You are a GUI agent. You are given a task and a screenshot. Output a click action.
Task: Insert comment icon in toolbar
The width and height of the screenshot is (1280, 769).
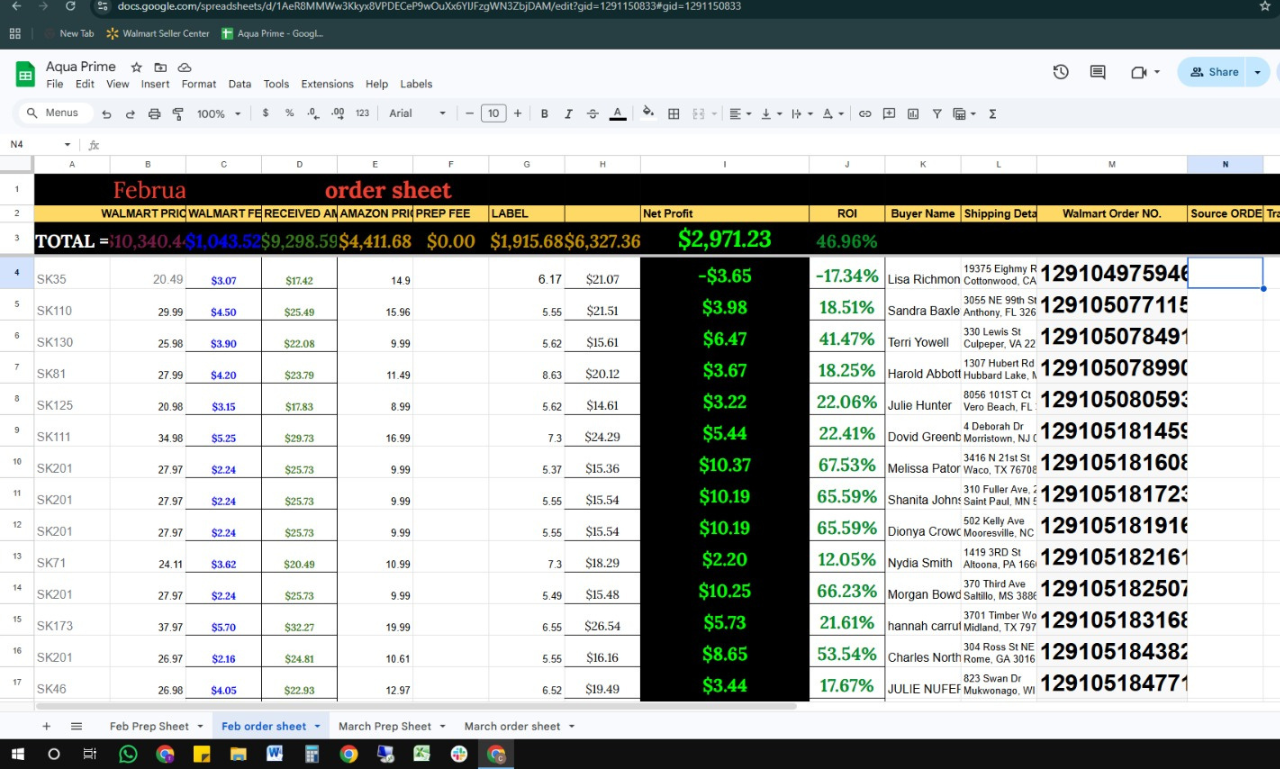(889, 114)
